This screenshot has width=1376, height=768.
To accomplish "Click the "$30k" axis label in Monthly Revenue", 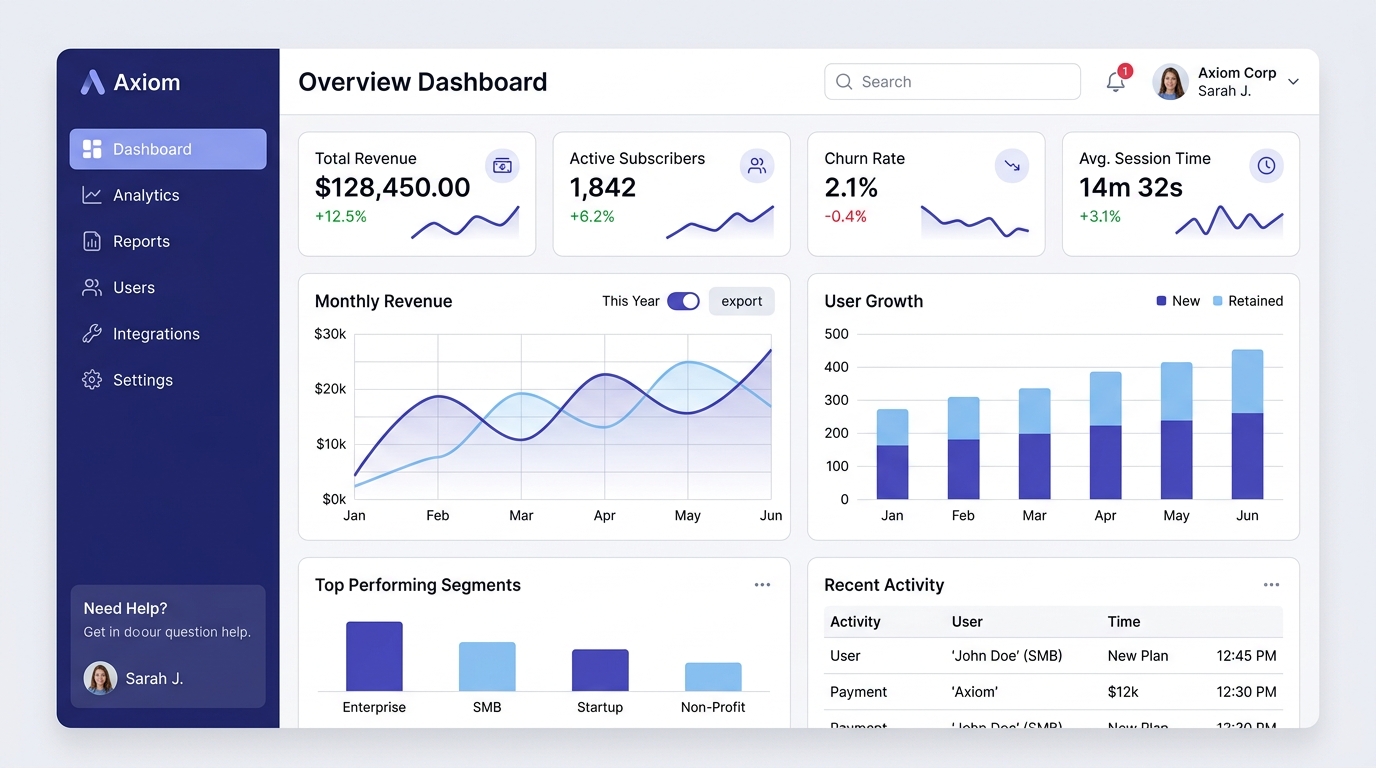I will pos(330,334).
